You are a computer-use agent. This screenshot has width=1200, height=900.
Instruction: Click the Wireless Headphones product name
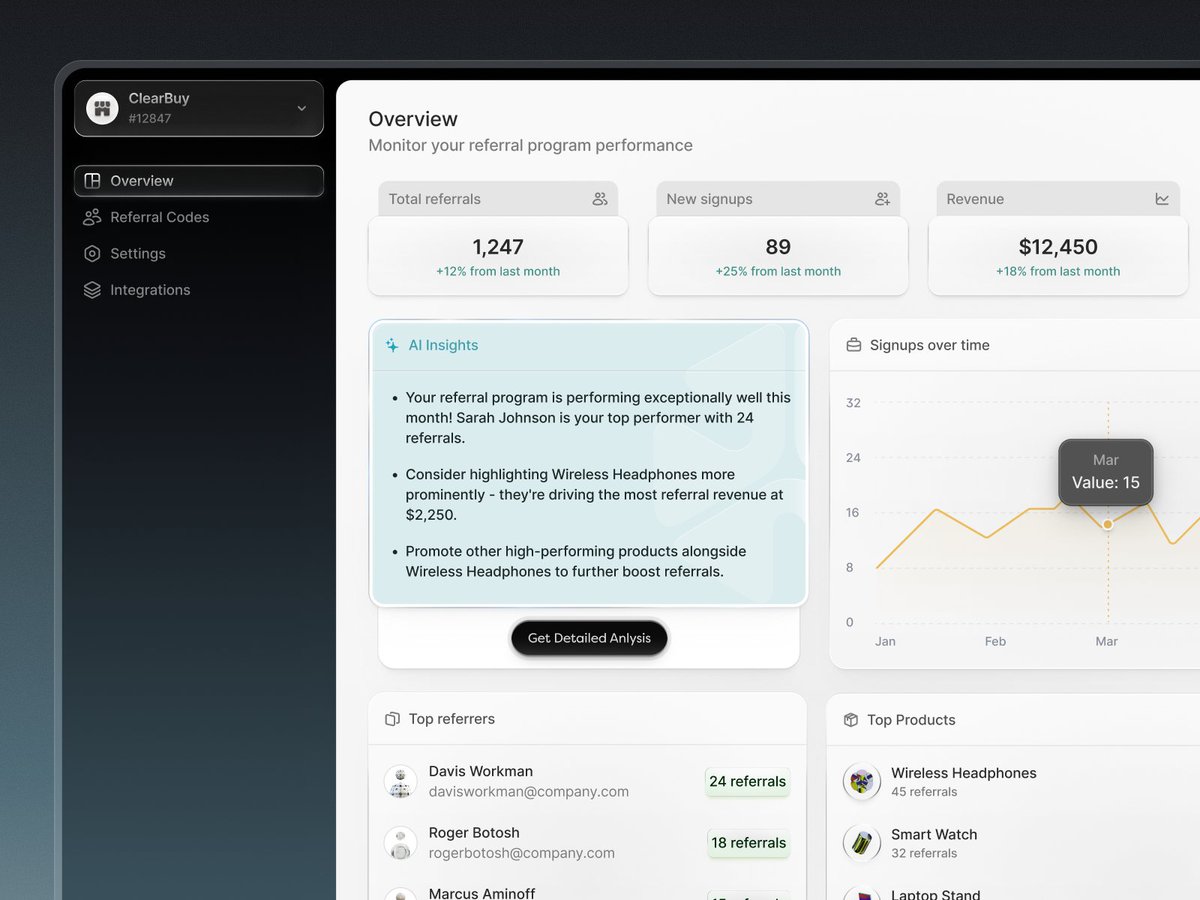pyautogui.click(x=964, y=773)
